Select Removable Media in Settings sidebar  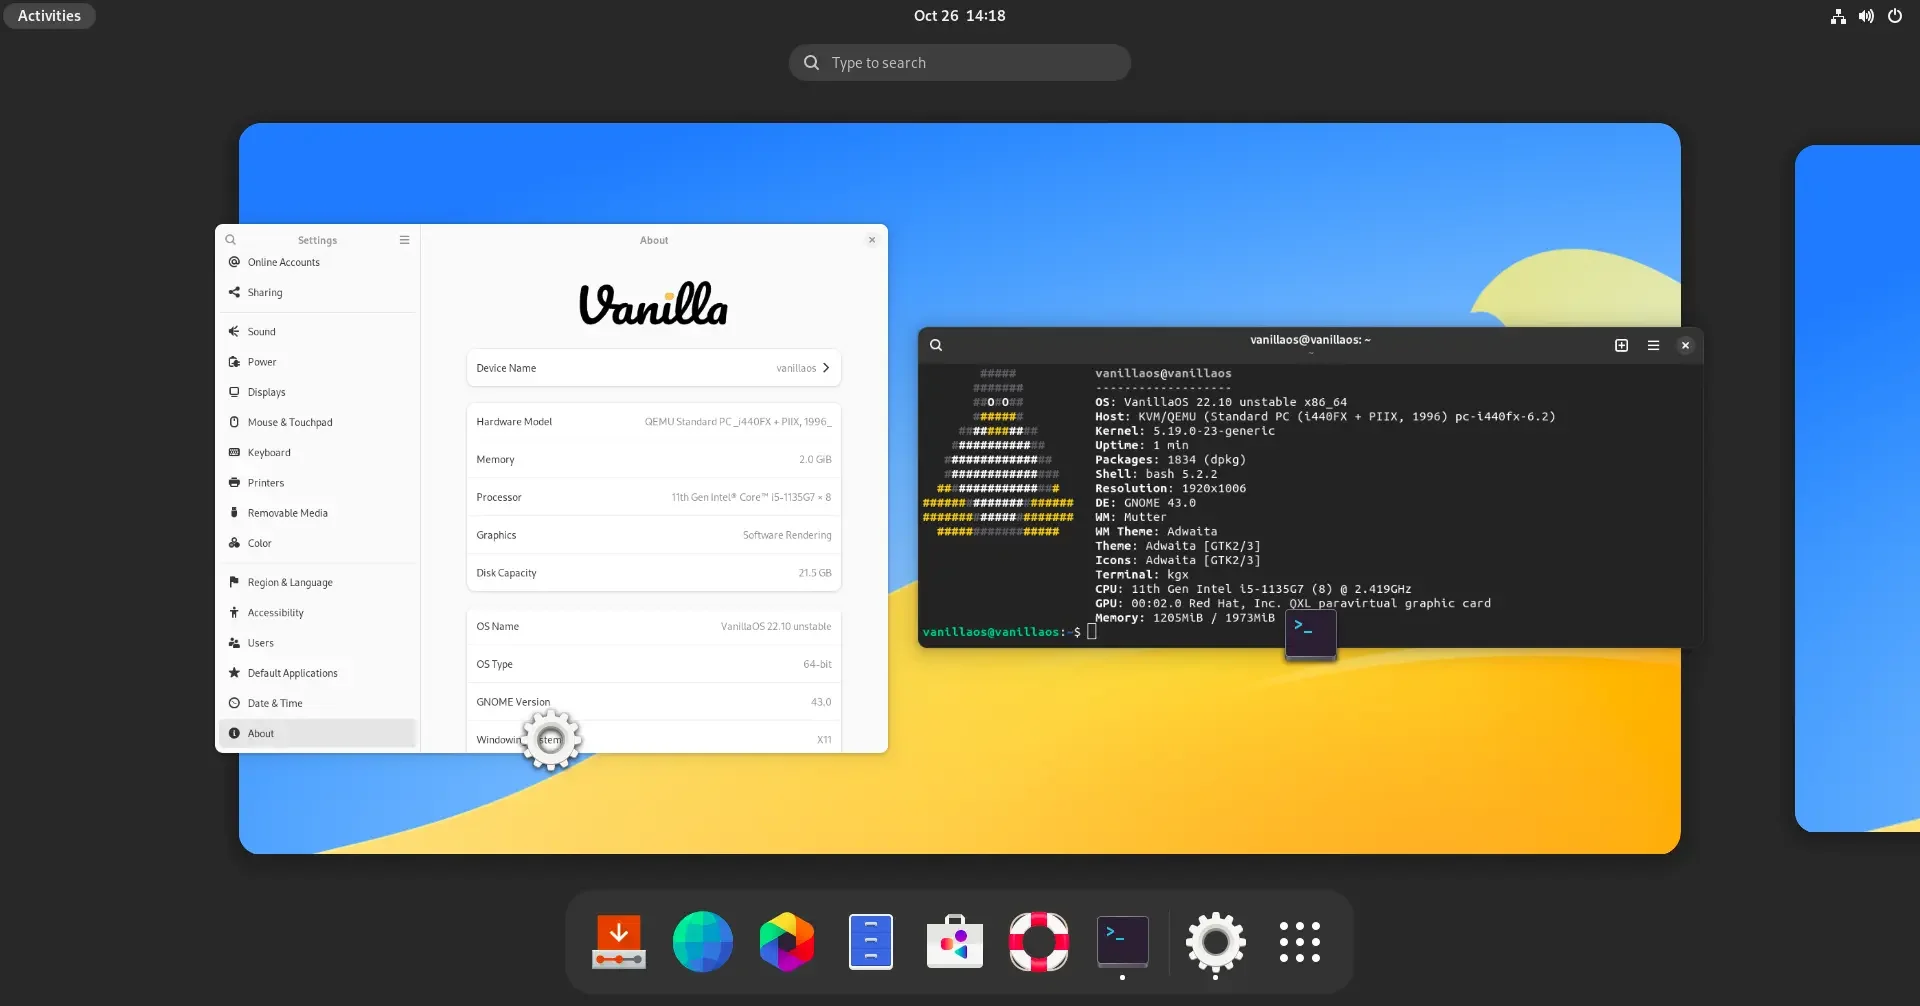(x=318, y=513)
